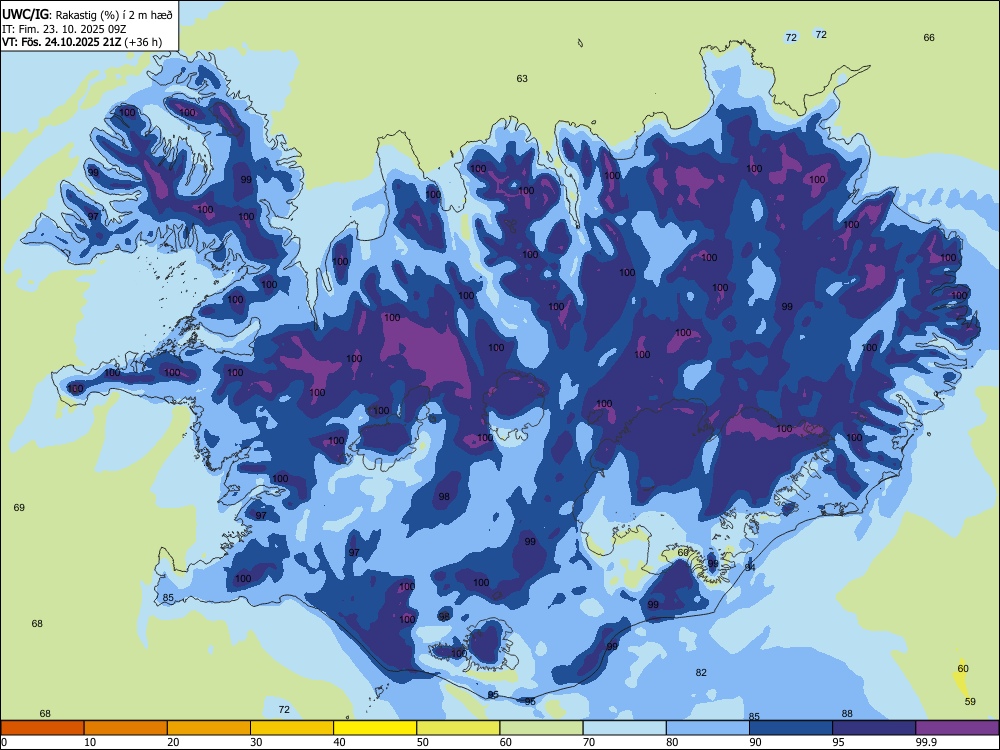Click the purple above-99.9 legend swatch
The height and width of the screenshot is (750, 1000).
click(957, 728)
